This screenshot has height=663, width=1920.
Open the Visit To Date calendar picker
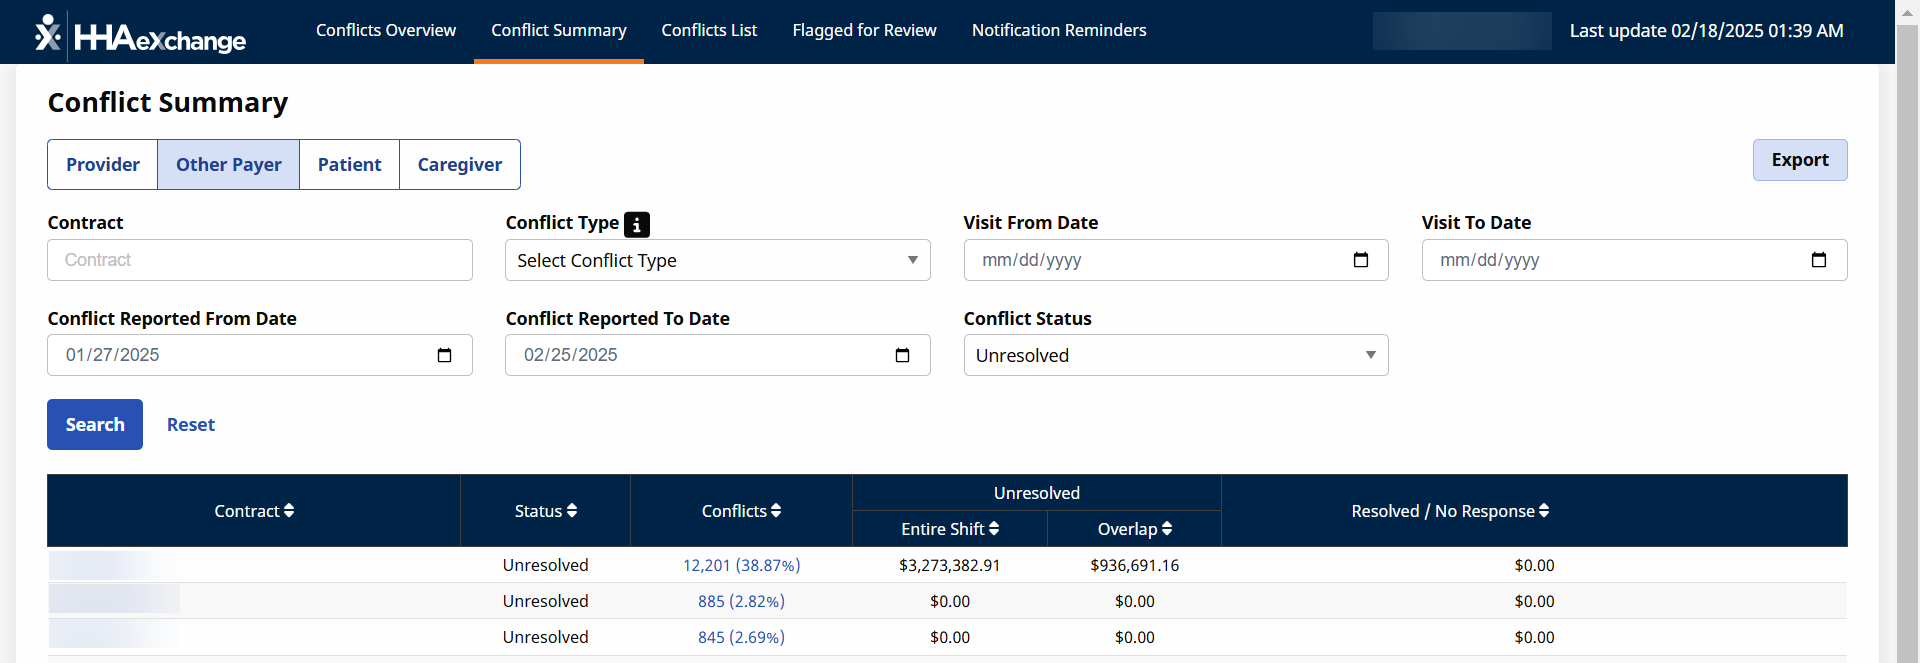[x=1818, y=260]
